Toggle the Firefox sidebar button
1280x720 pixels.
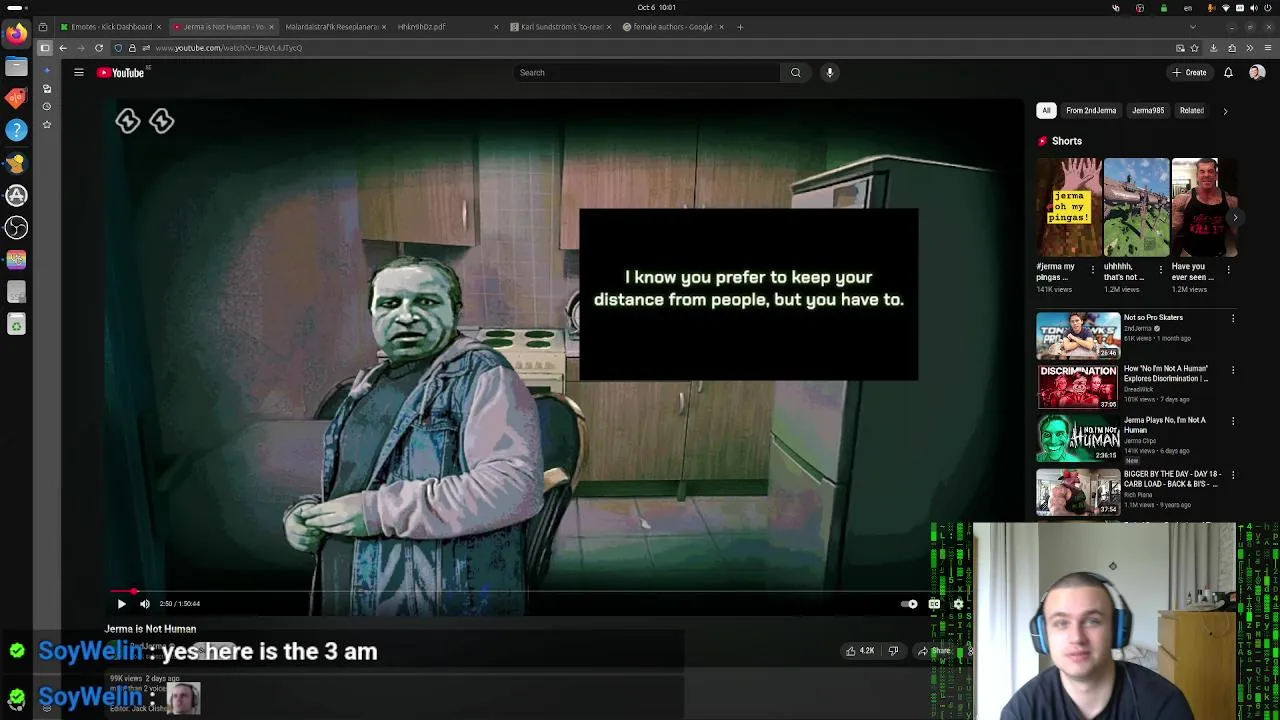pyautogui.click(x=45, y=48)
